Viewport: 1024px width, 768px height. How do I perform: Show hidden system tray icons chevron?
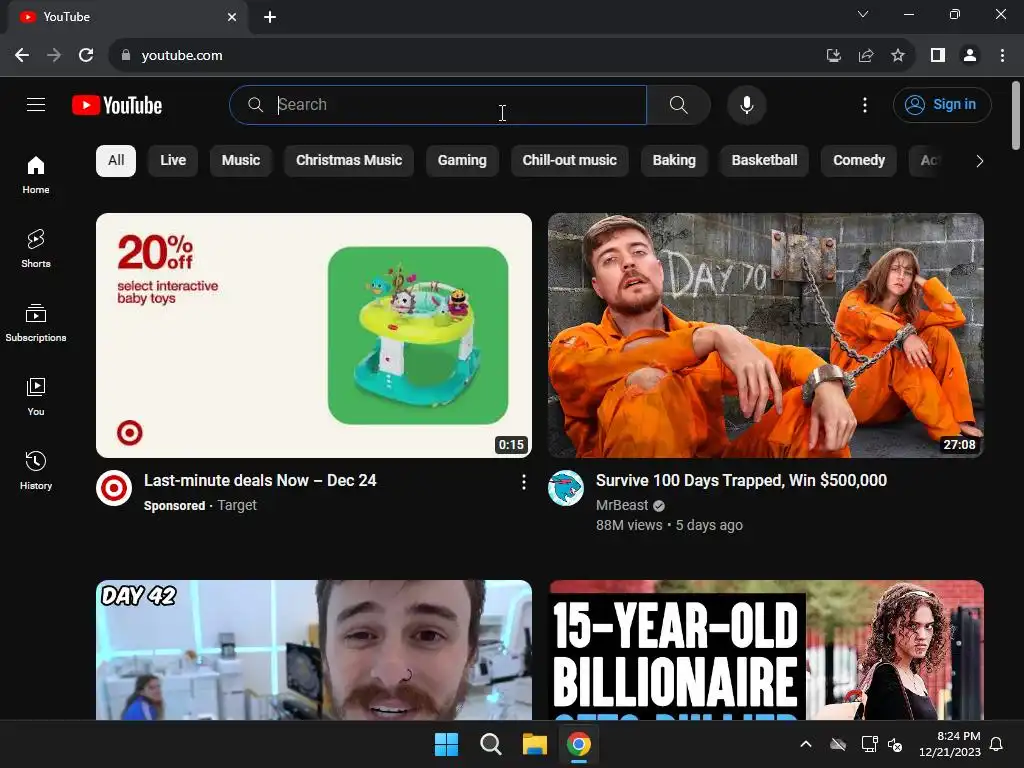tap(806, 744)
